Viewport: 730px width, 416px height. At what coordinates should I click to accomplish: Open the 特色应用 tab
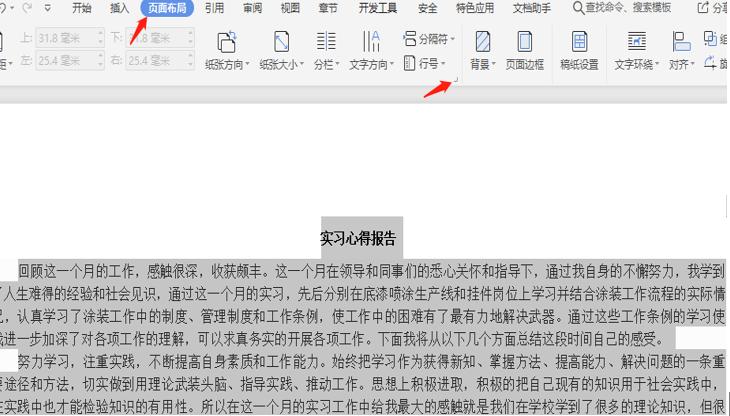(x=475, y=8)
